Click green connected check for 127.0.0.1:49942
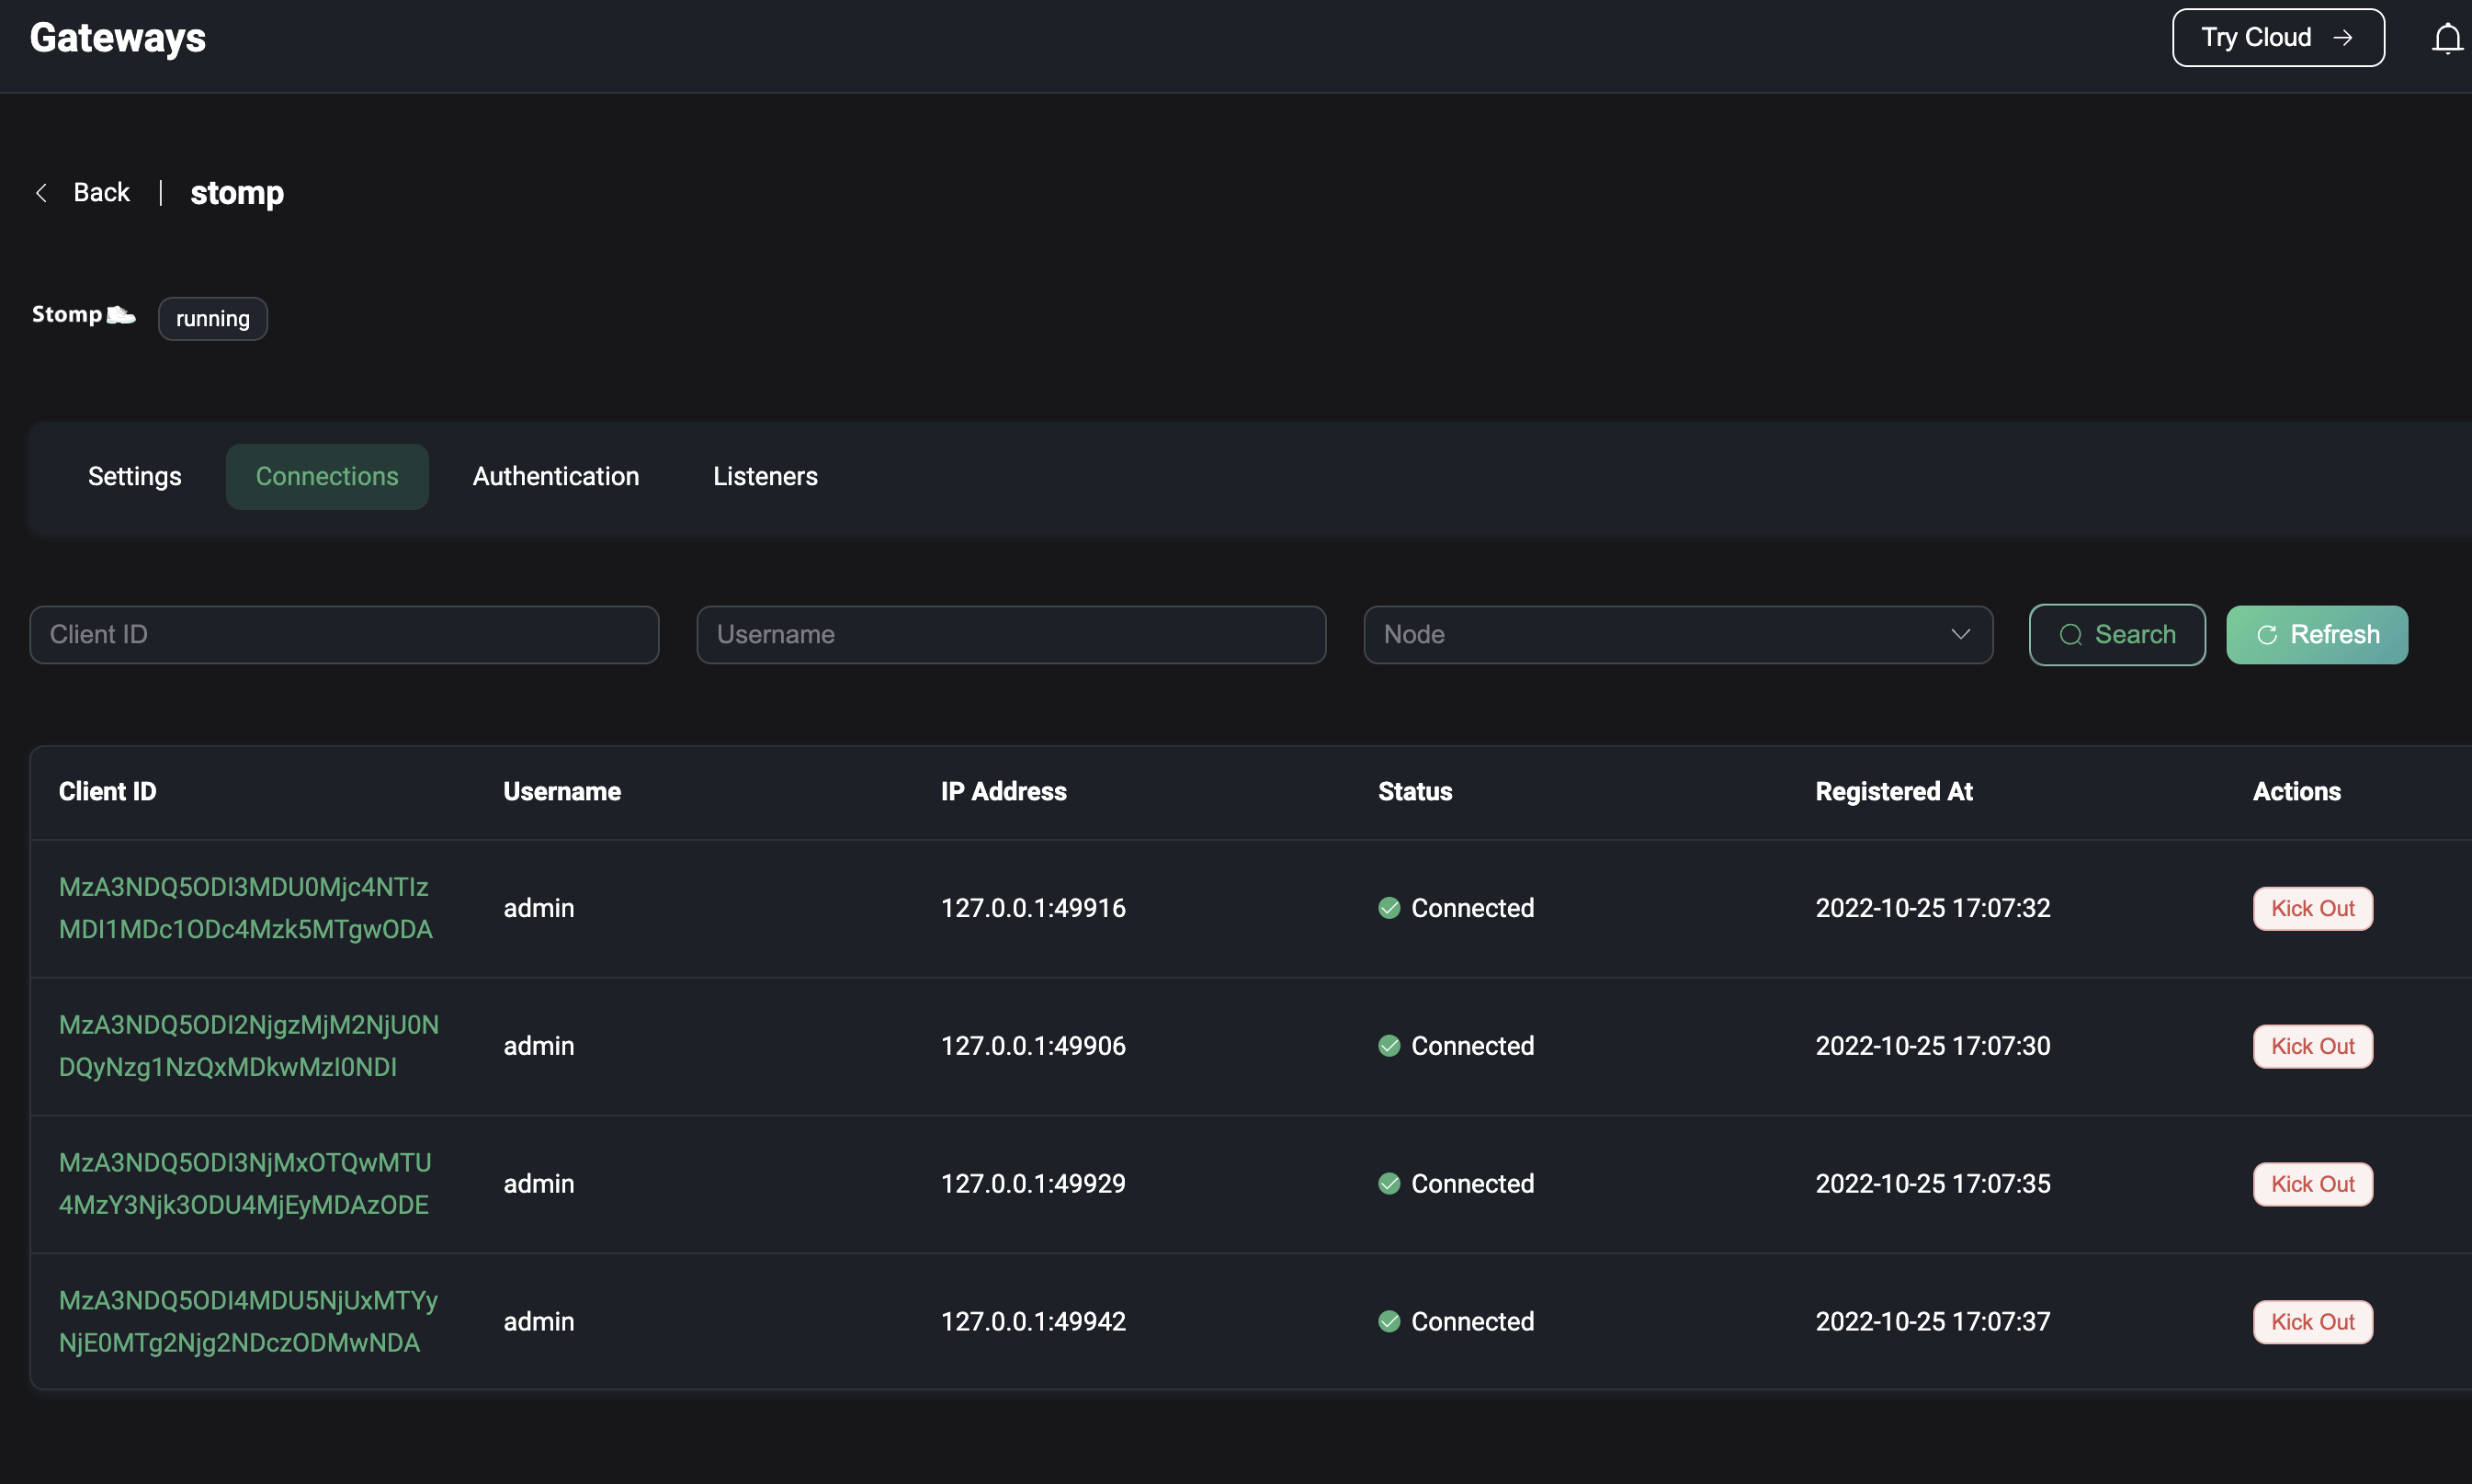The height and width of the screenshot is (1484, 2472). 1389,1321
